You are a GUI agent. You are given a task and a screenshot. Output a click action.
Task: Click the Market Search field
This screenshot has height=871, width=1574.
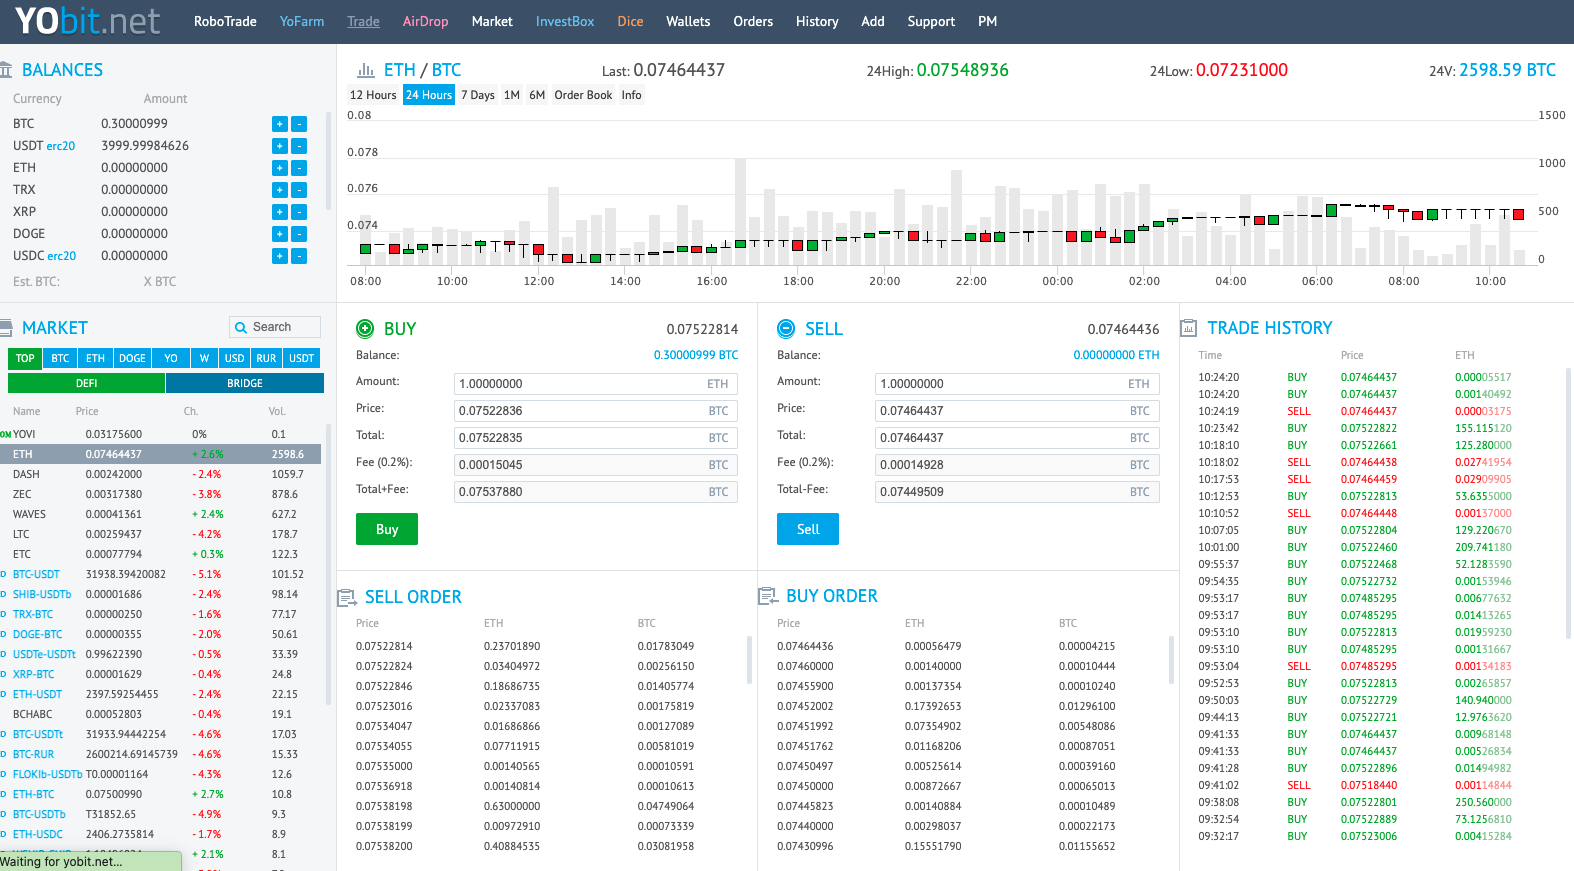pyautogui.click(x=275, y=327)
